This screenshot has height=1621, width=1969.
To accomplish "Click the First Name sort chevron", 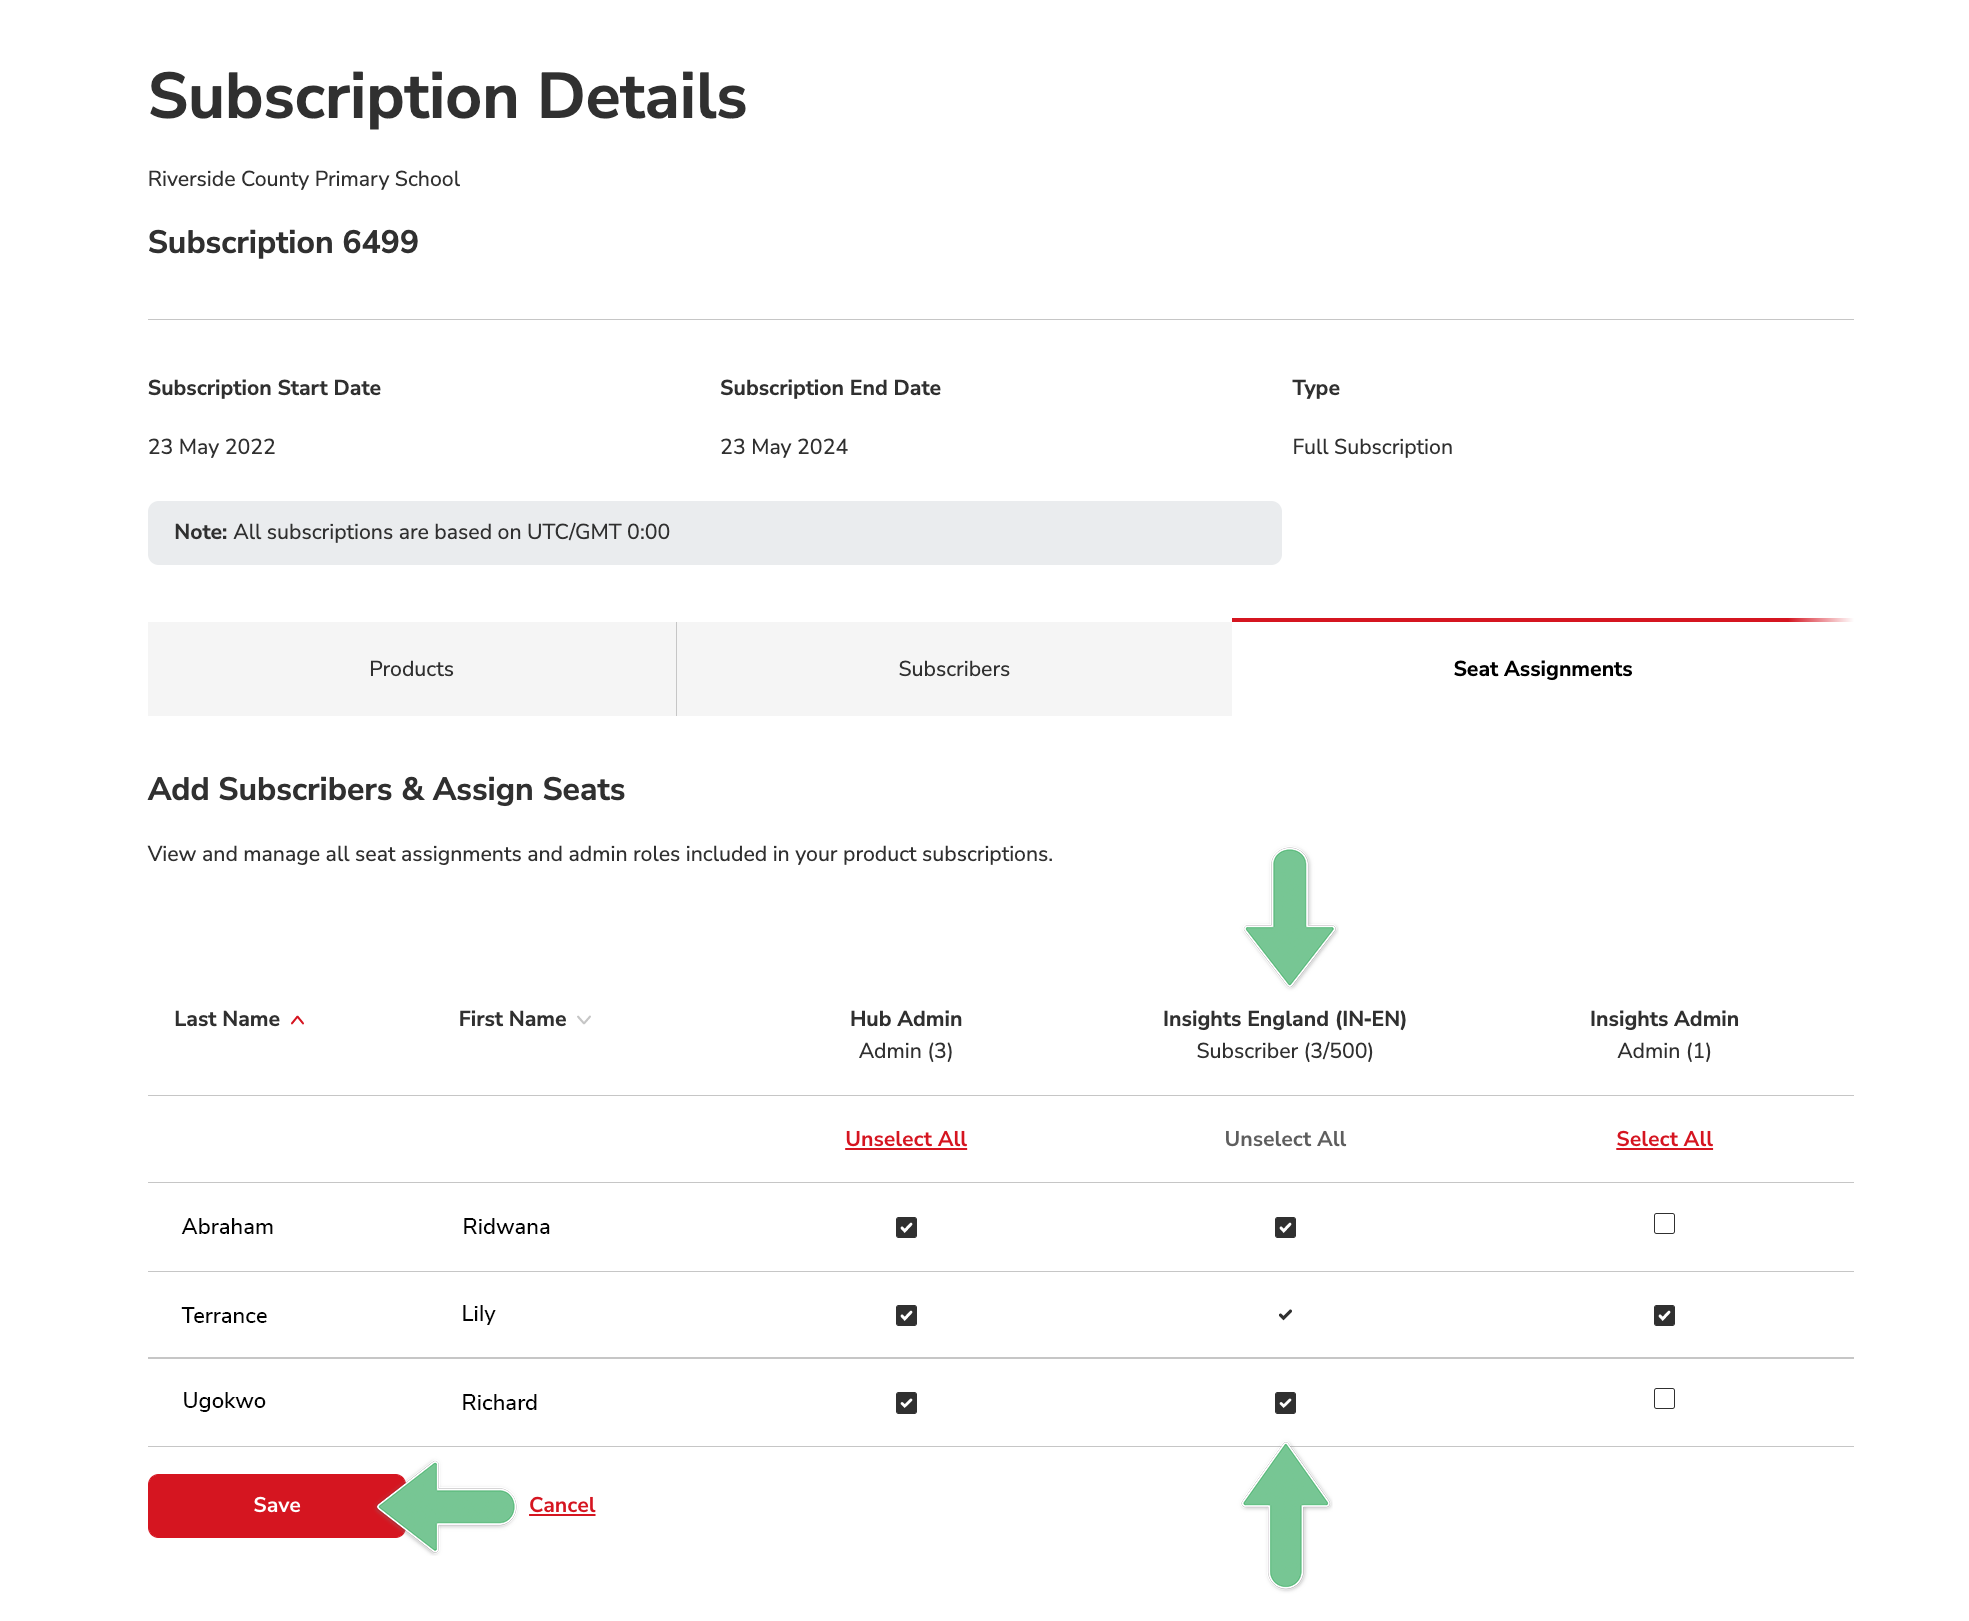I will pyautogui.click(x=584, y=1020).
